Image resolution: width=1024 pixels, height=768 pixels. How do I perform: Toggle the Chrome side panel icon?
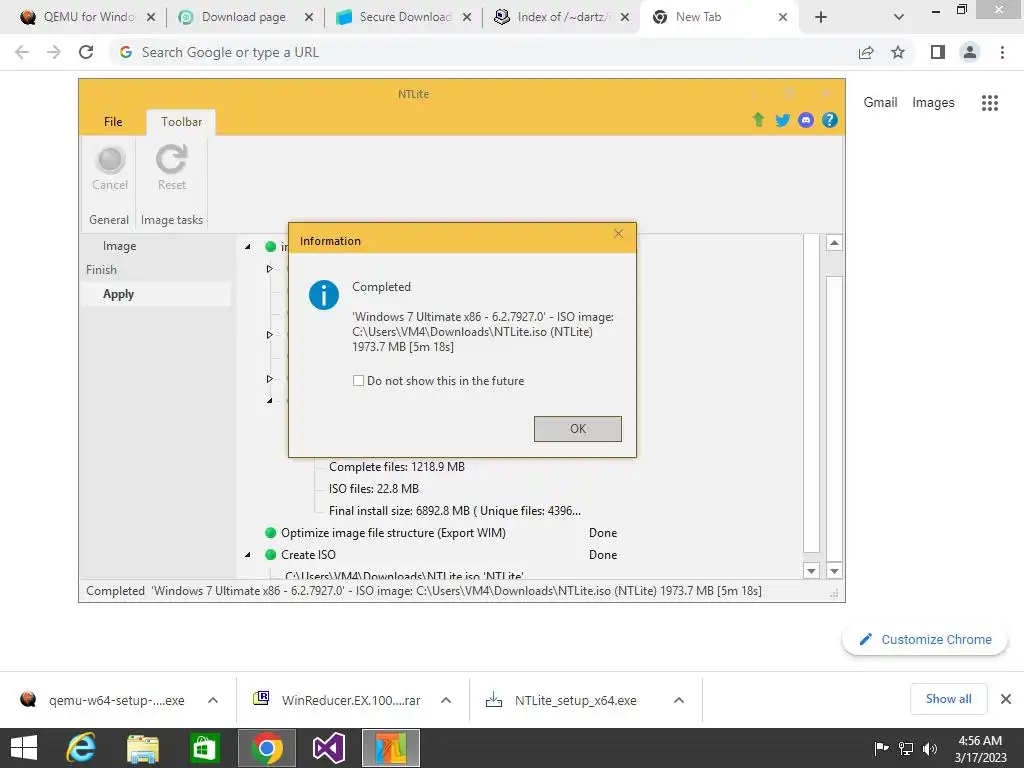tap(938, 52)
